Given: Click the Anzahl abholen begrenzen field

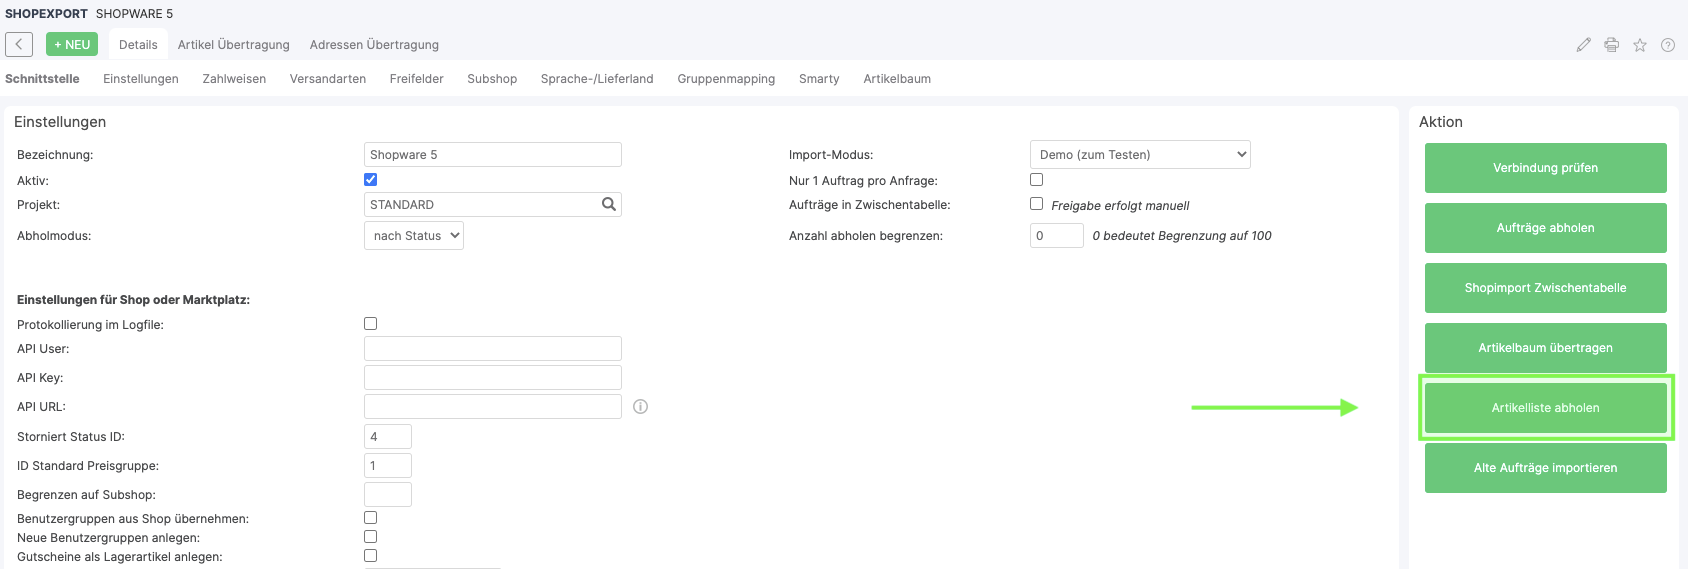Looking at the screenshot, I should 1057,236.
